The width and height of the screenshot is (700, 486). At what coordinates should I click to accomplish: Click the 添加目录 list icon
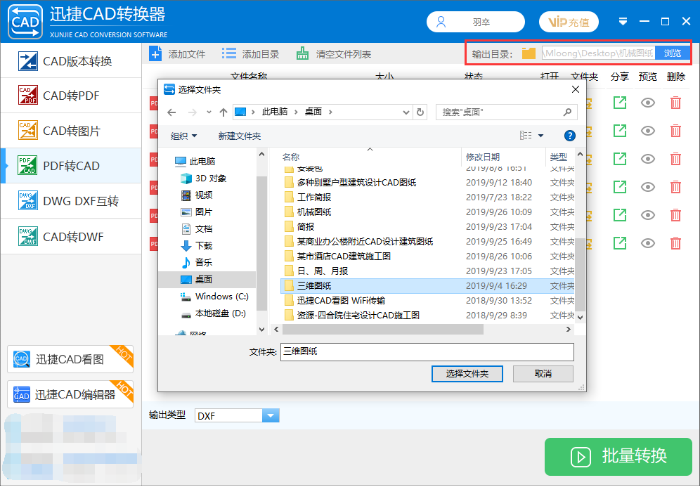(229, 54)
